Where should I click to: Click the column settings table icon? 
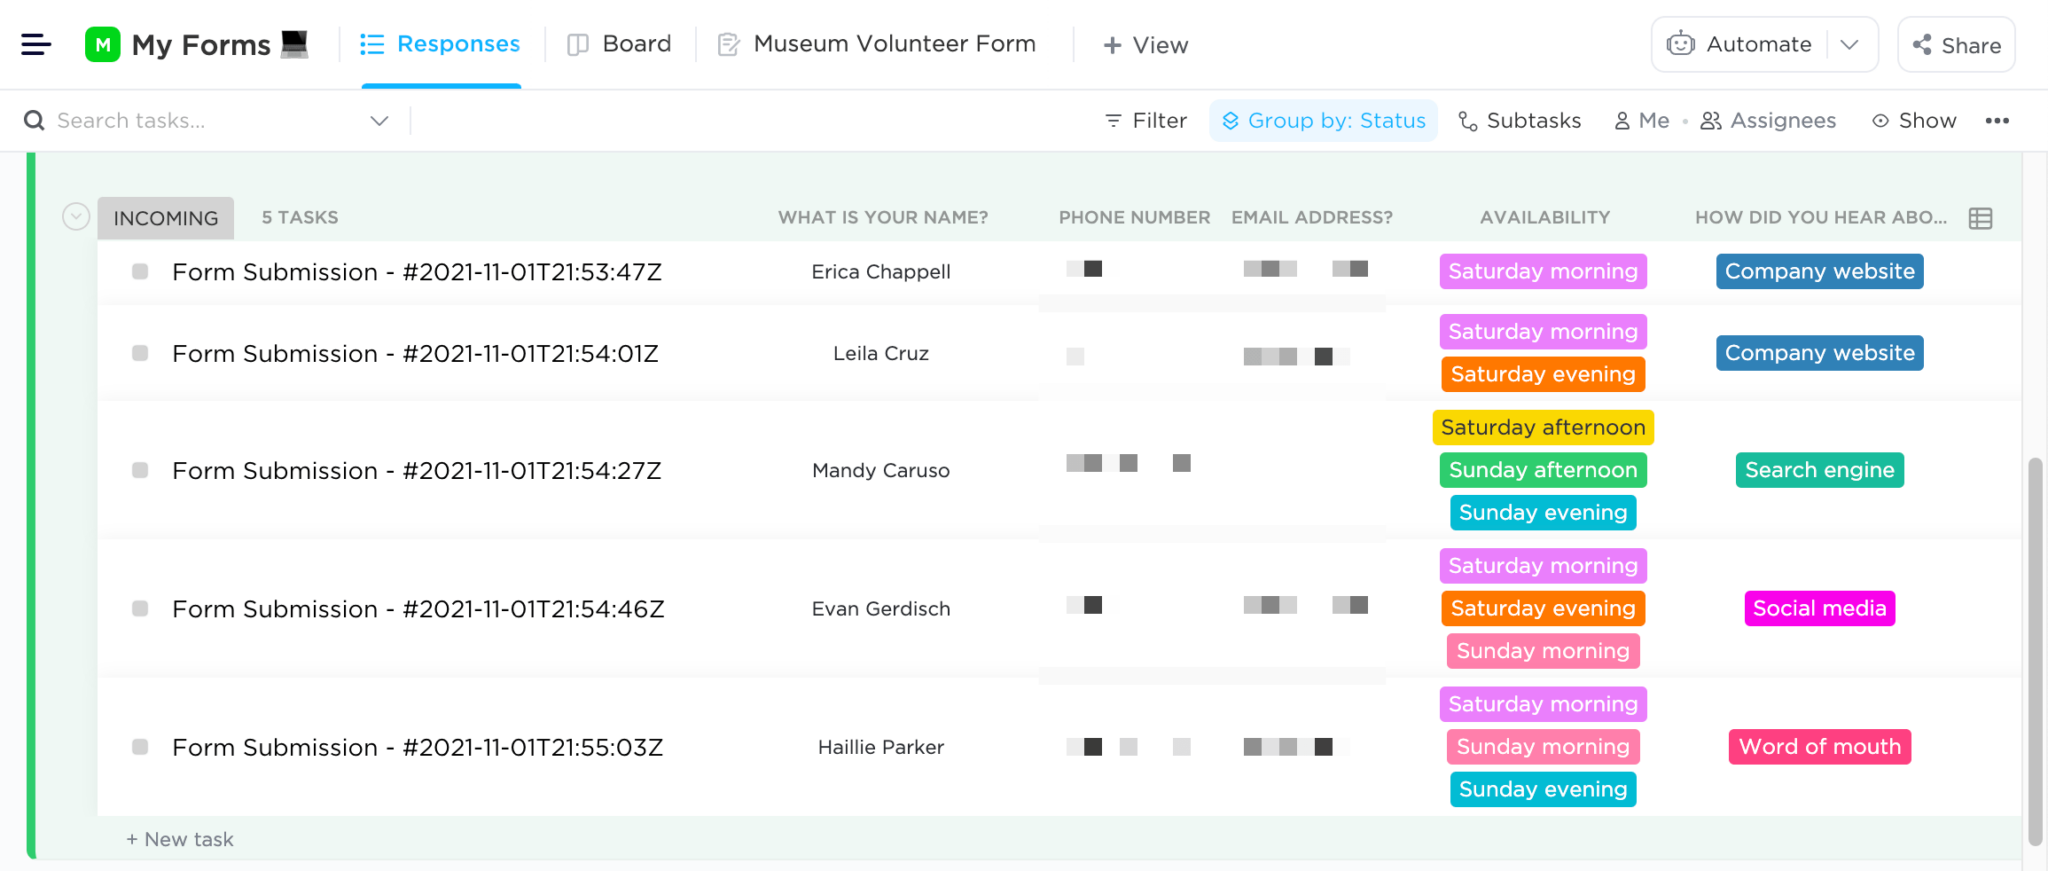[1980, 218]
